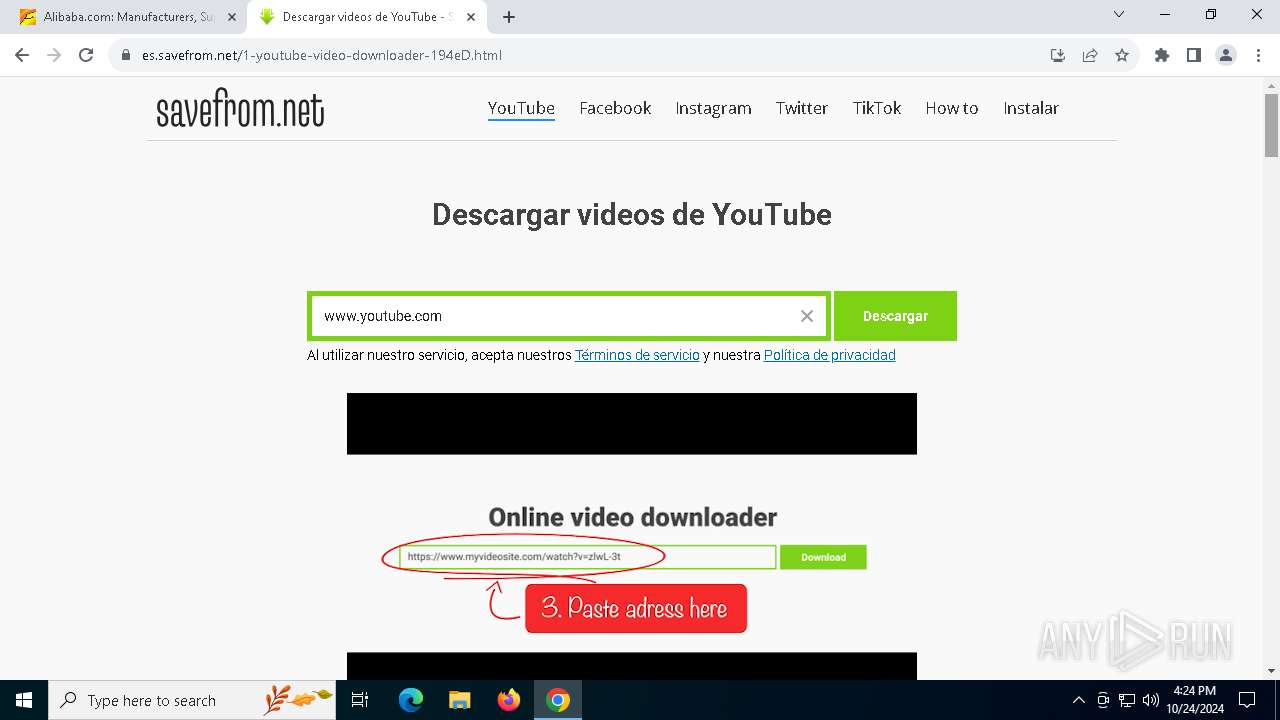Select the YouTube navigation item
The image size is (1280, 720).
[521, 108]
